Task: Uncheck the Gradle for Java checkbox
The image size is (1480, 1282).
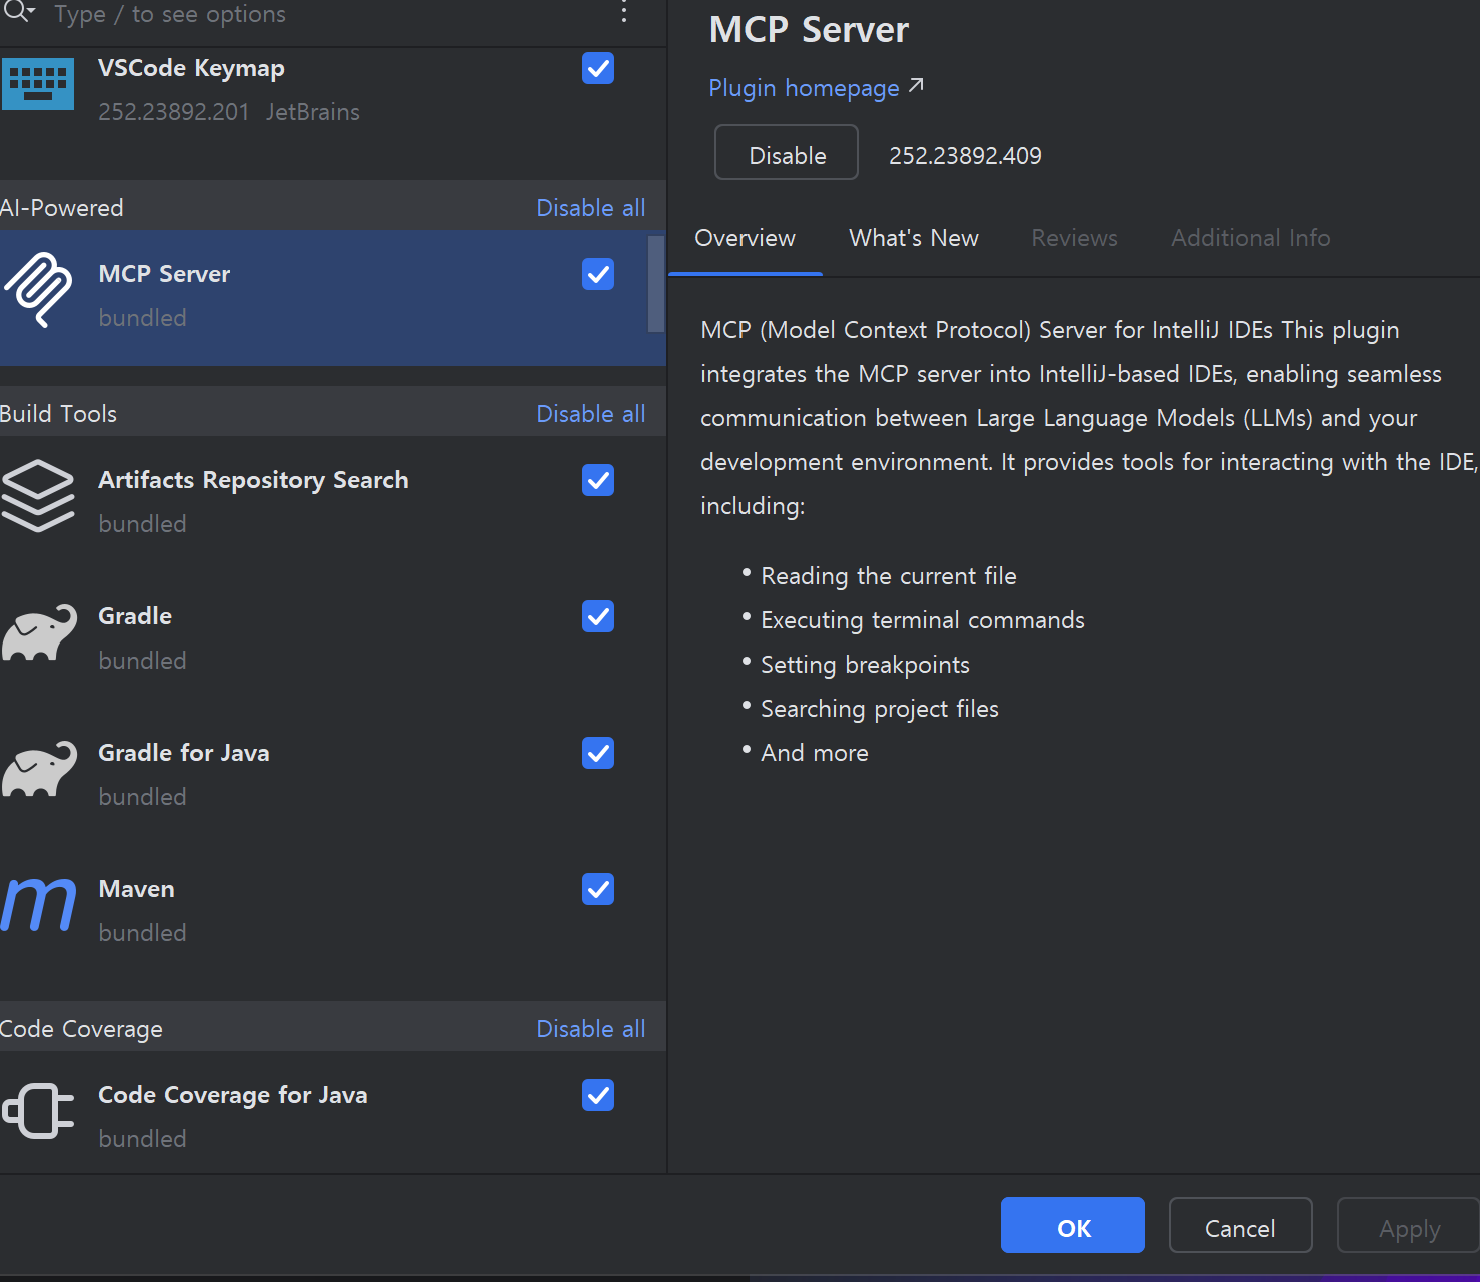Action: tap(598, 753)
